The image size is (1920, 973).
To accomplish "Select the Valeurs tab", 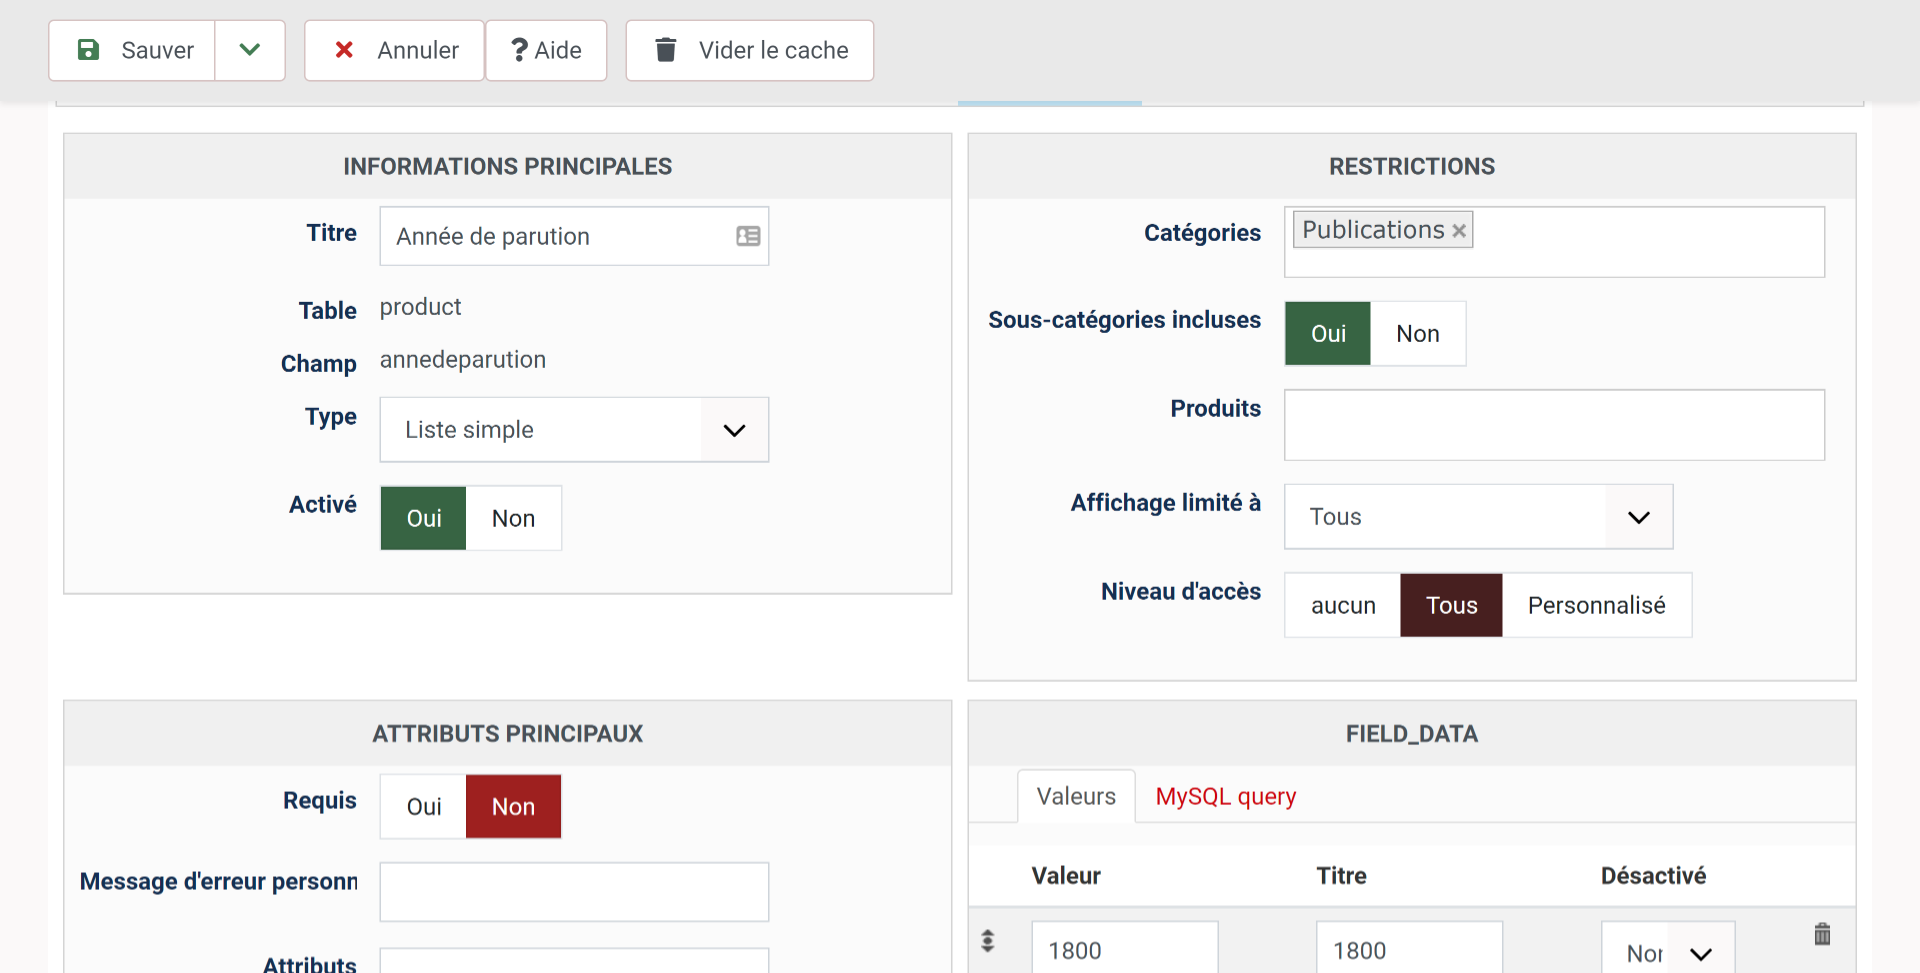I will pos(1076,797).
